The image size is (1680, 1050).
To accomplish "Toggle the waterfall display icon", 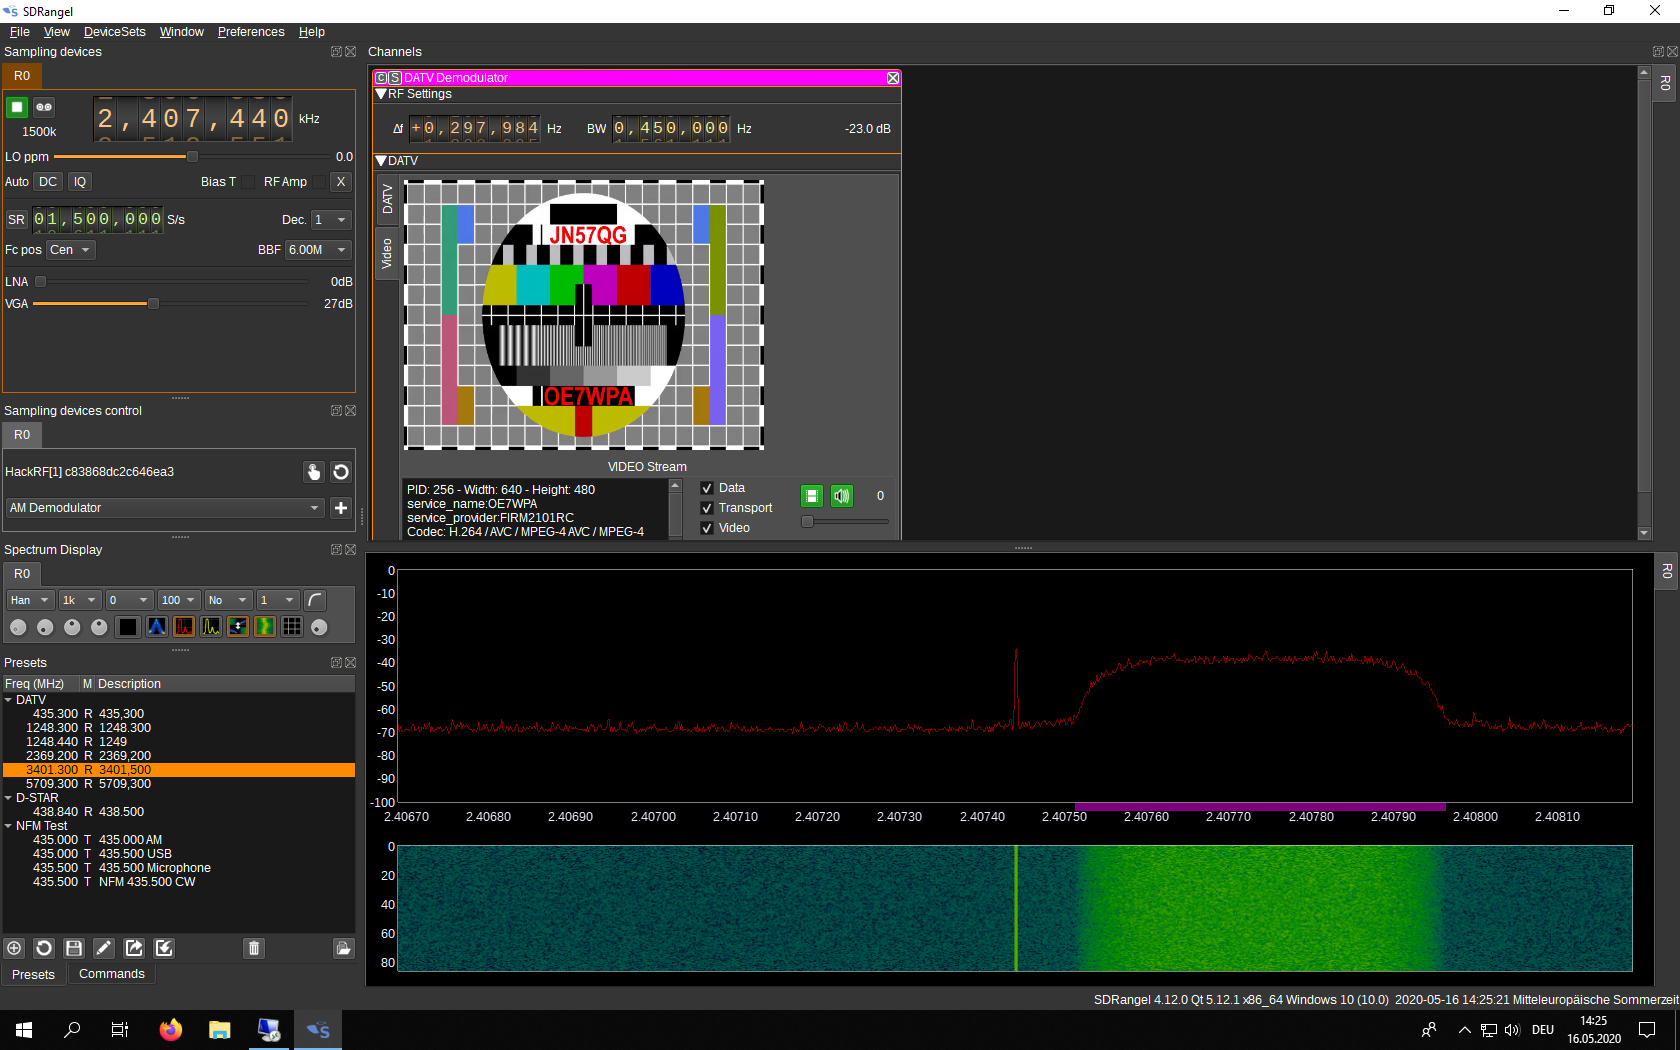I will pyautogui.click(x=265, y=627).
